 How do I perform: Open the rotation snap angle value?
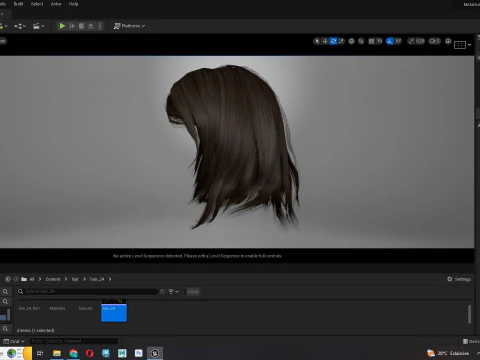pyautogui.click(x=398, y=41)
